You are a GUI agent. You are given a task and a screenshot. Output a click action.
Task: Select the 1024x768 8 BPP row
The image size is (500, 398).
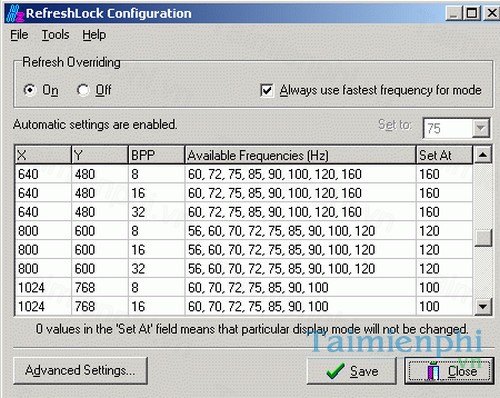(244, 288)
